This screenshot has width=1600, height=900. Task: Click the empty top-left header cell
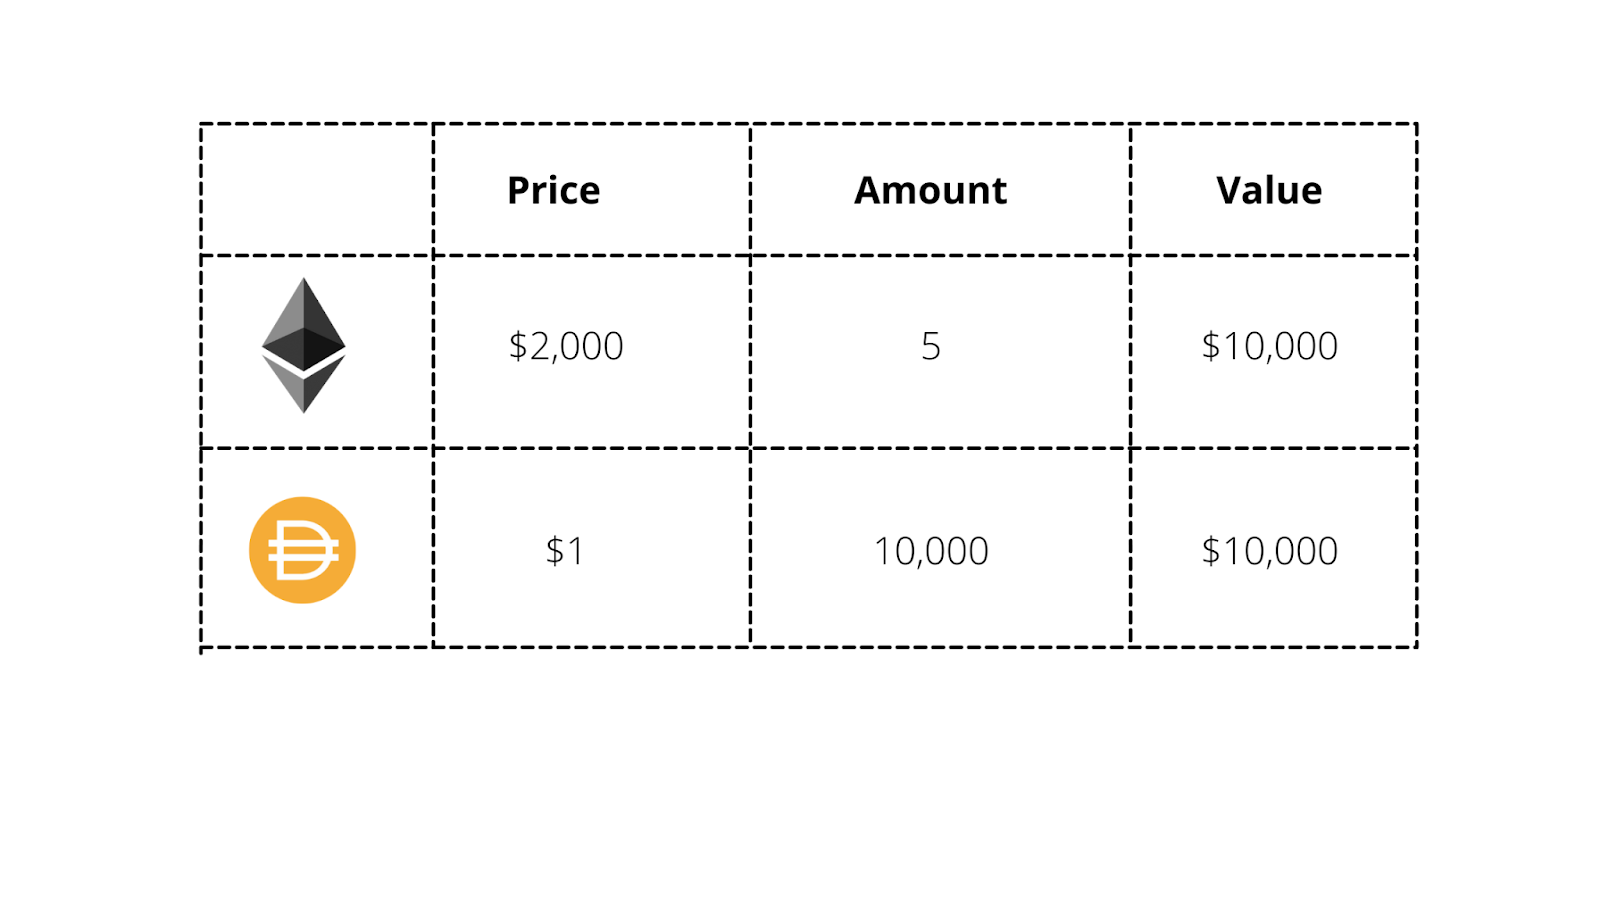(x=317, y=190)
